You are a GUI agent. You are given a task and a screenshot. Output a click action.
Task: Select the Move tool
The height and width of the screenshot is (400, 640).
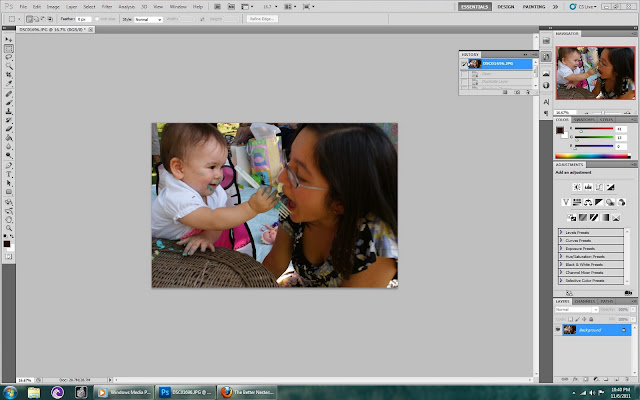pyautogui.click(x=9, y=40)
